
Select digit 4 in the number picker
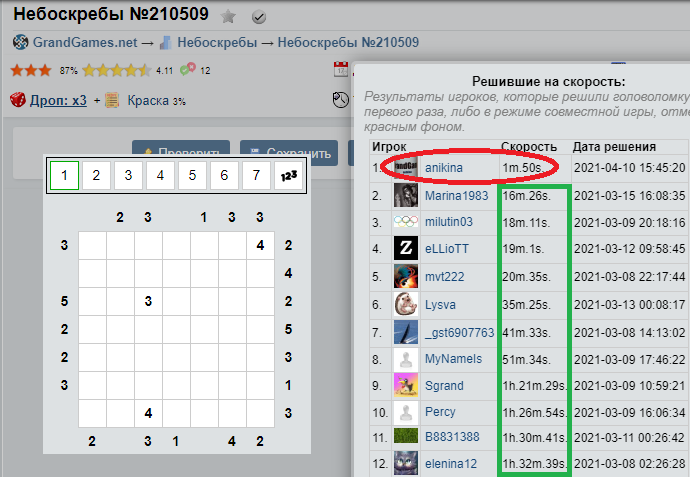pos(160,176)
